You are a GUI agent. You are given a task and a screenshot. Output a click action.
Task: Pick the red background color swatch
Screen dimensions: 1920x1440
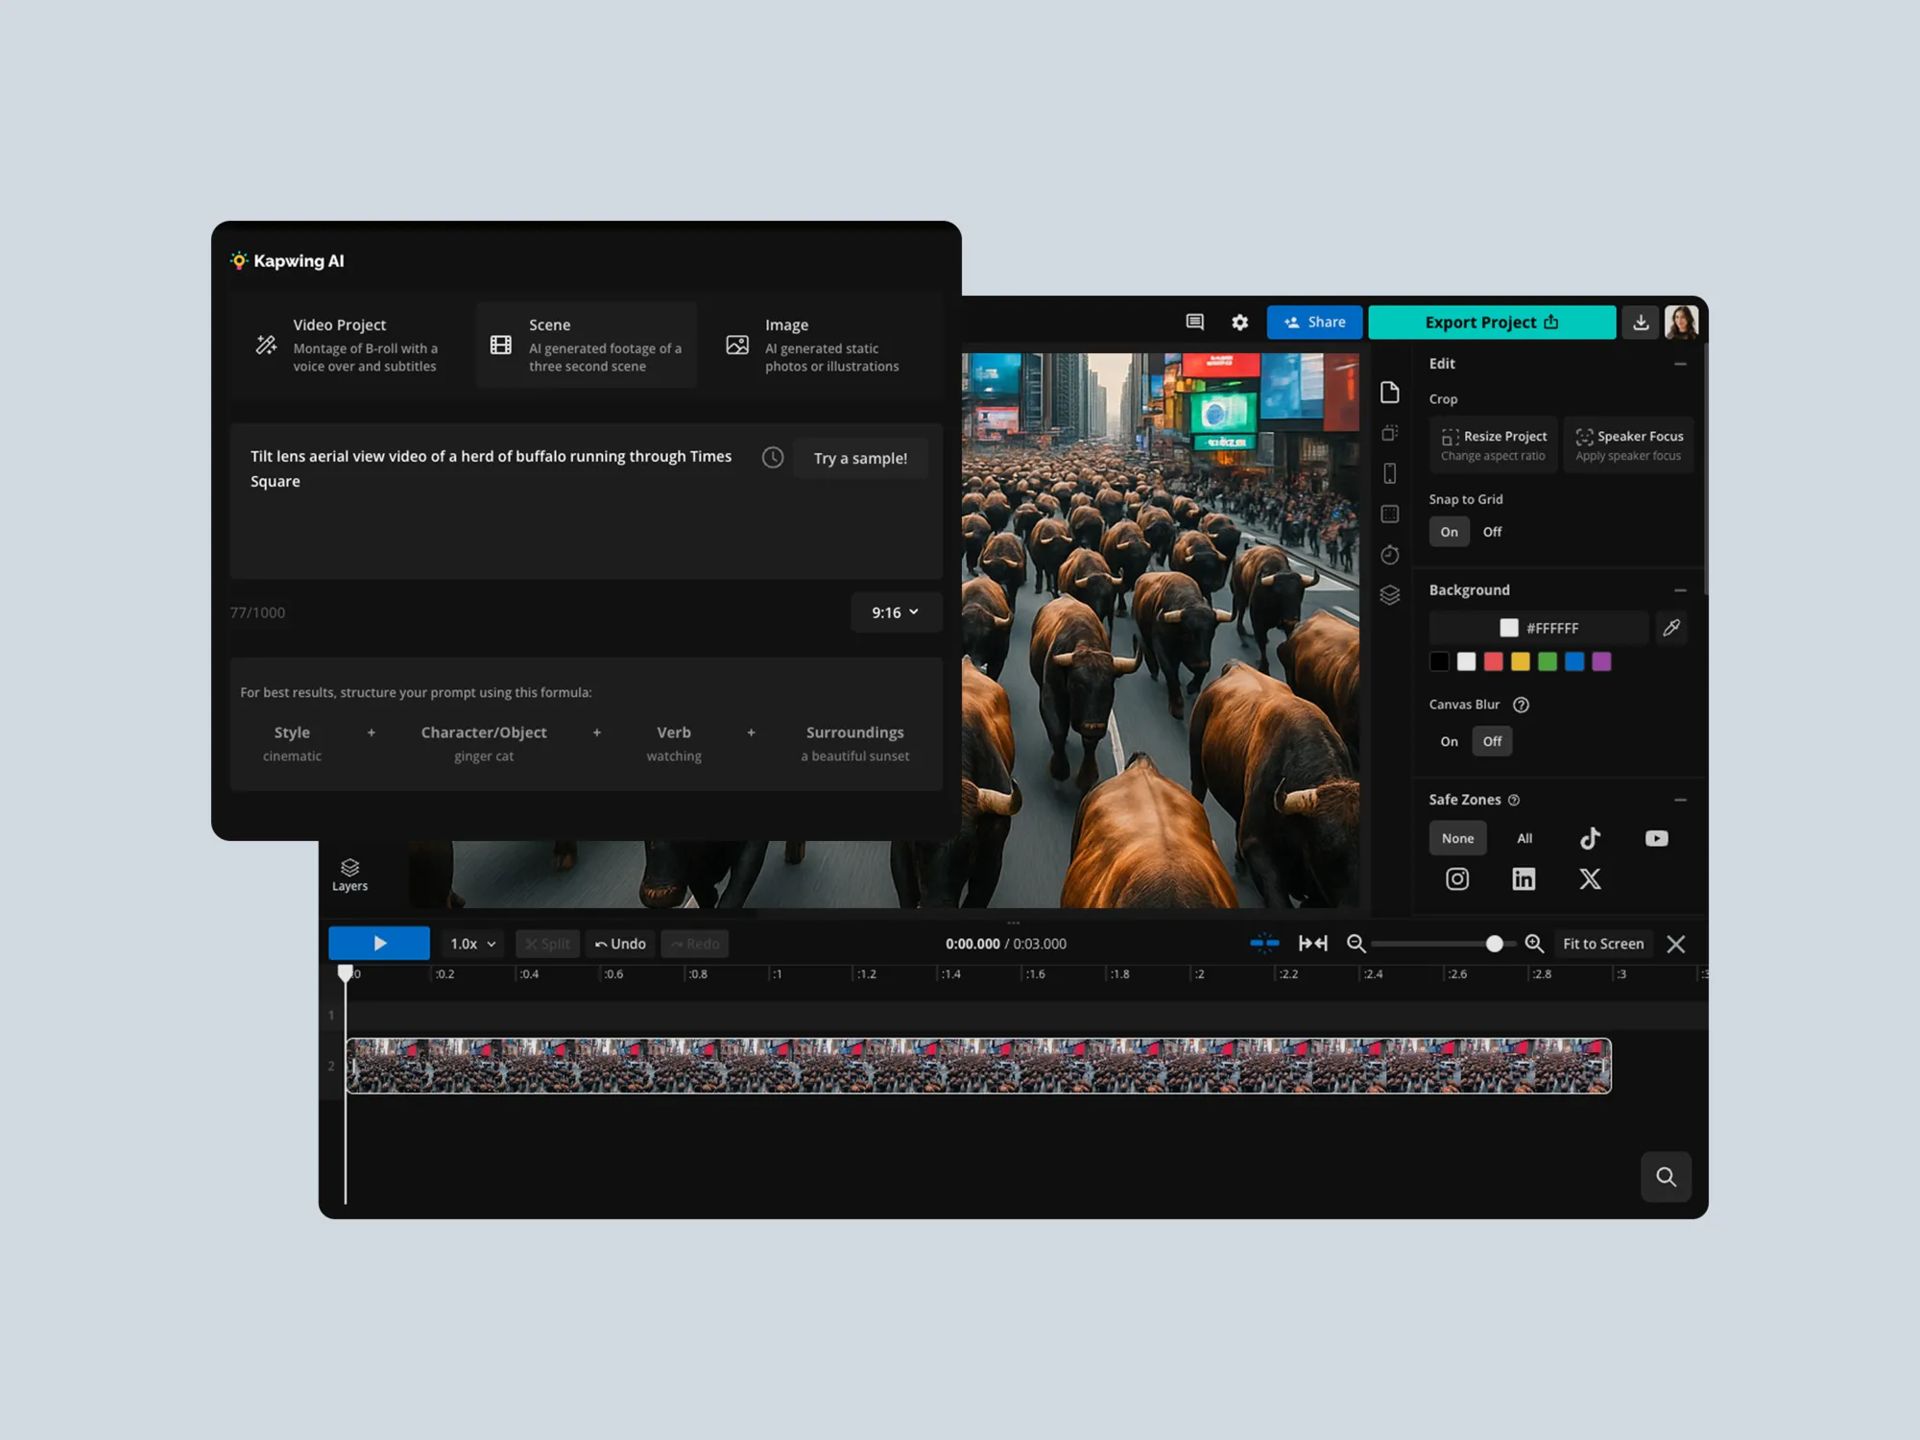[x=1493, y=661]
